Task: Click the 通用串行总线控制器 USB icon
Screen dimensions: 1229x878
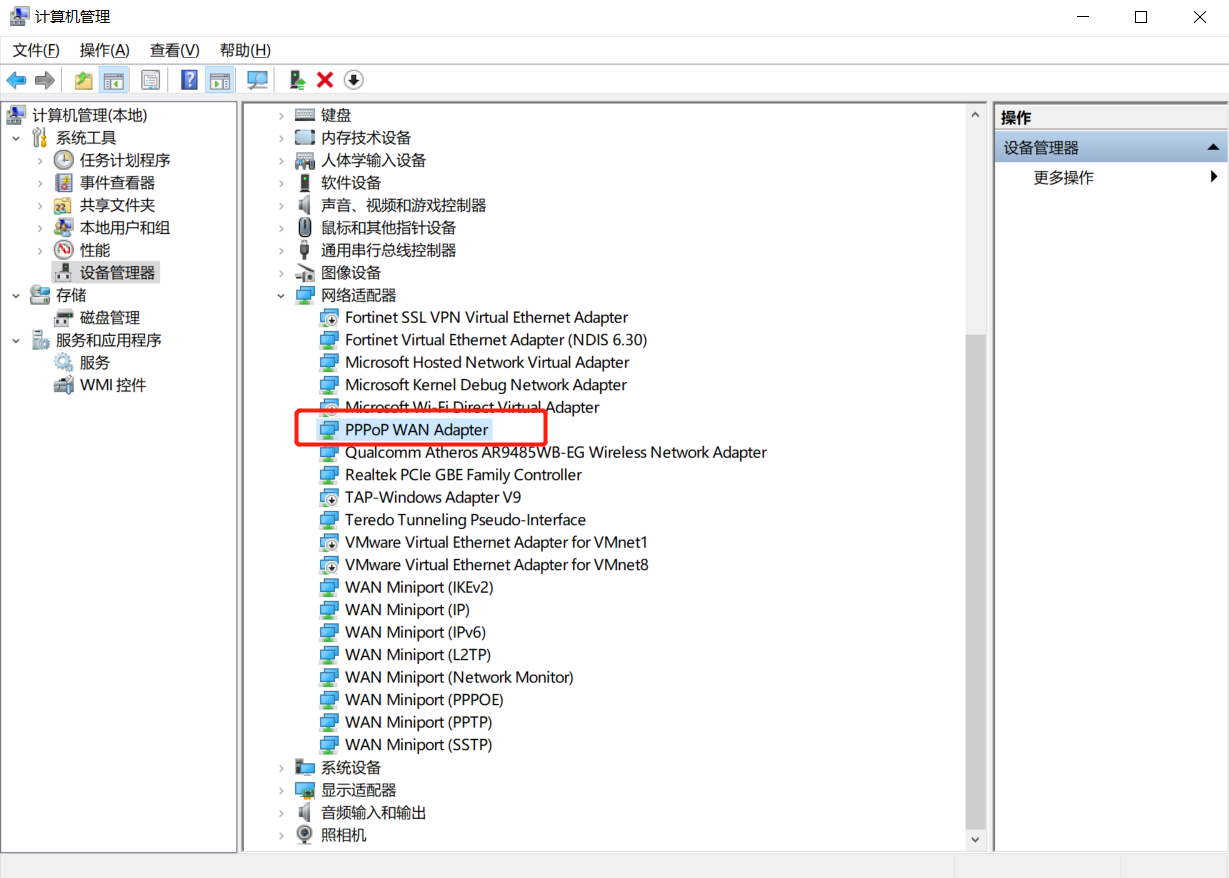Action: (x=305, y=250)
